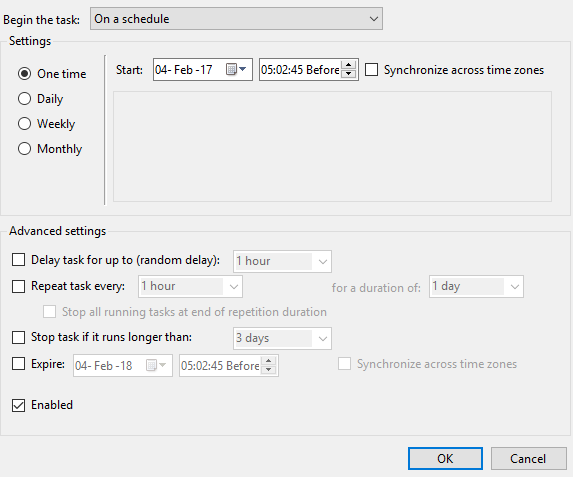Enable Stop task if it runs longer than
This screenshot has height=477, width=573.
pyautogui.click(x=19, y=337)
